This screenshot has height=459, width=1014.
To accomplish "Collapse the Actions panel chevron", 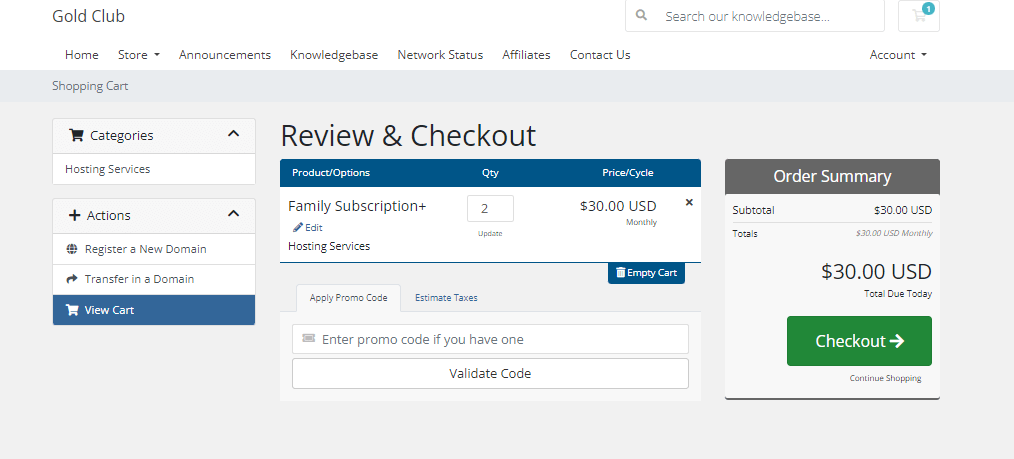I will (234, 214).
